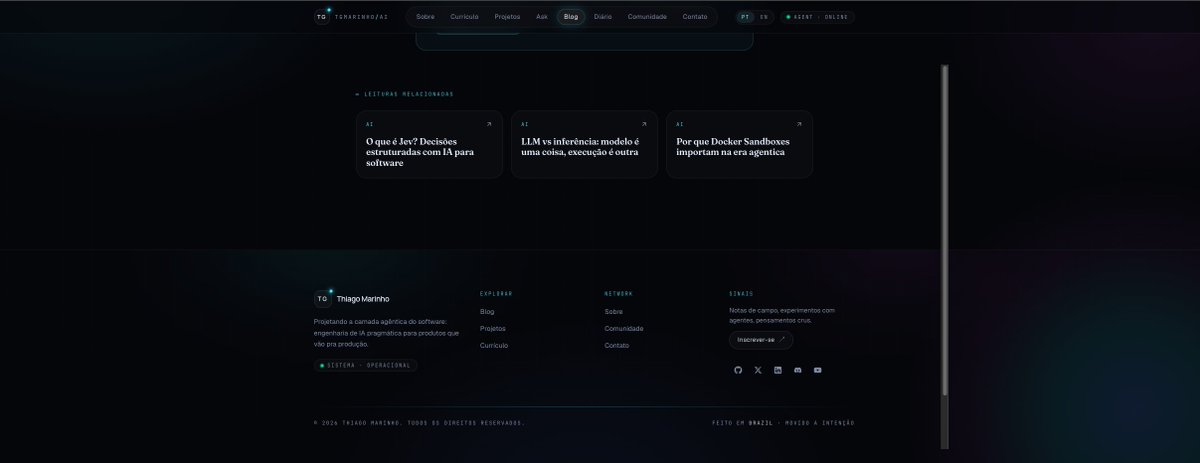Viewport: 1200px width, 463px height.
Task: Open Sobre in top navigation
Action: pyautogui.click(x=425, y=17)
